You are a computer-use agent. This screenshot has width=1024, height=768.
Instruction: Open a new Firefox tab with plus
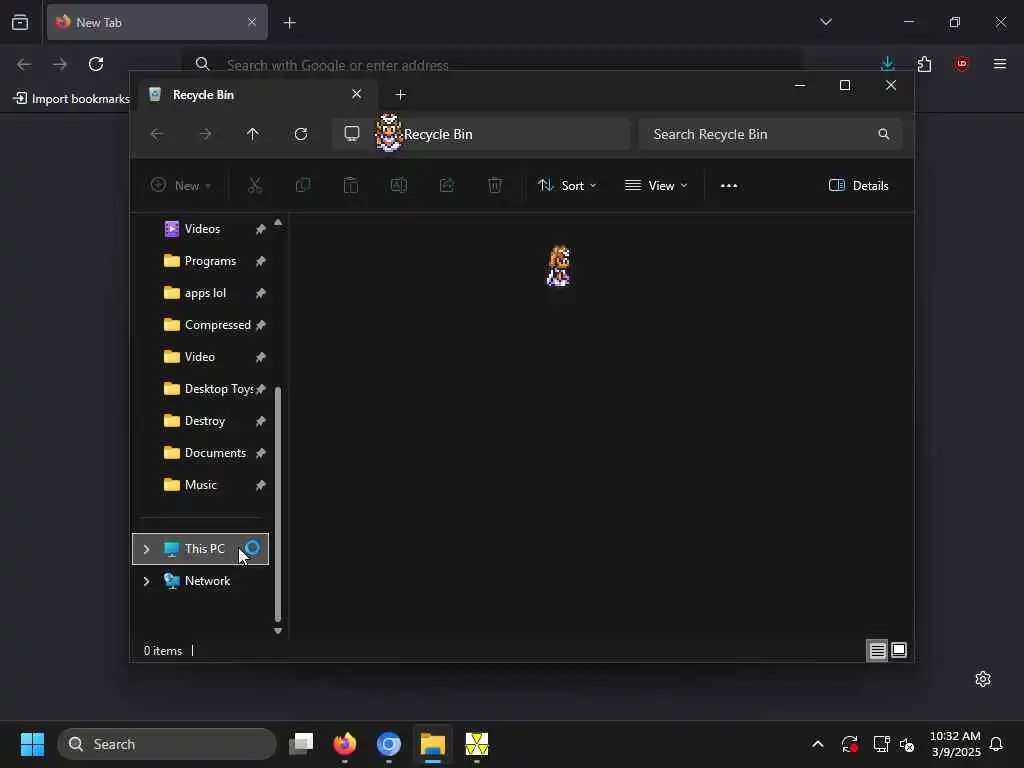[x=289, y=23]
